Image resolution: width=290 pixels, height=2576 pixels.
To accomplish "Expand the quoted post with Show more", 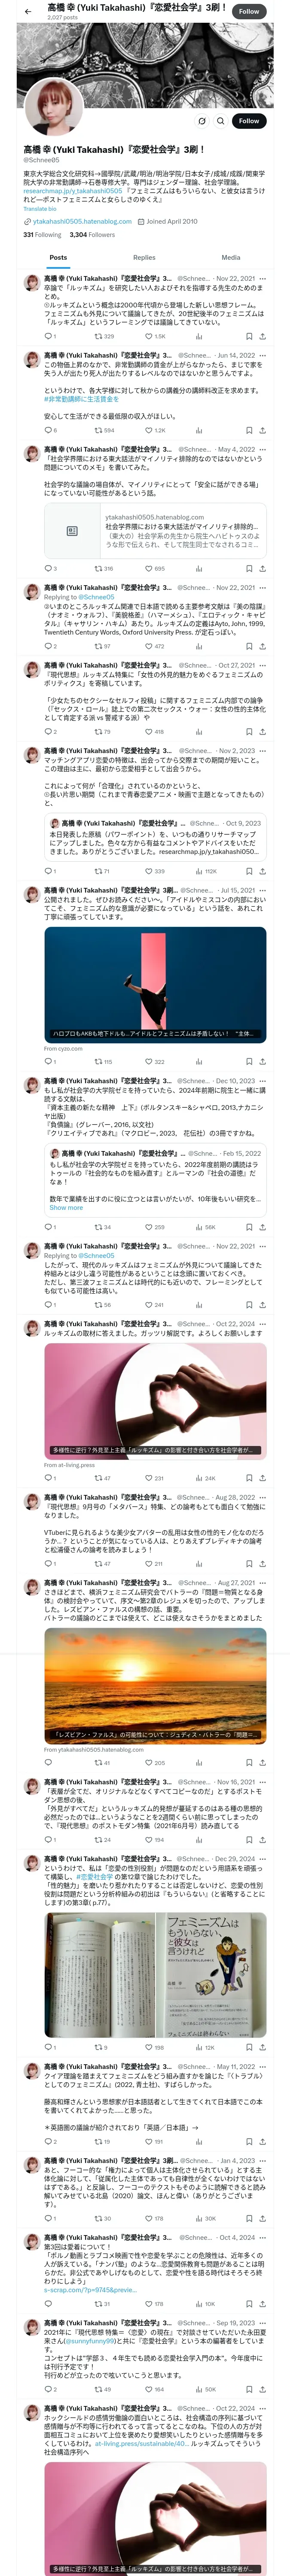I will (x=66, y=1207).
